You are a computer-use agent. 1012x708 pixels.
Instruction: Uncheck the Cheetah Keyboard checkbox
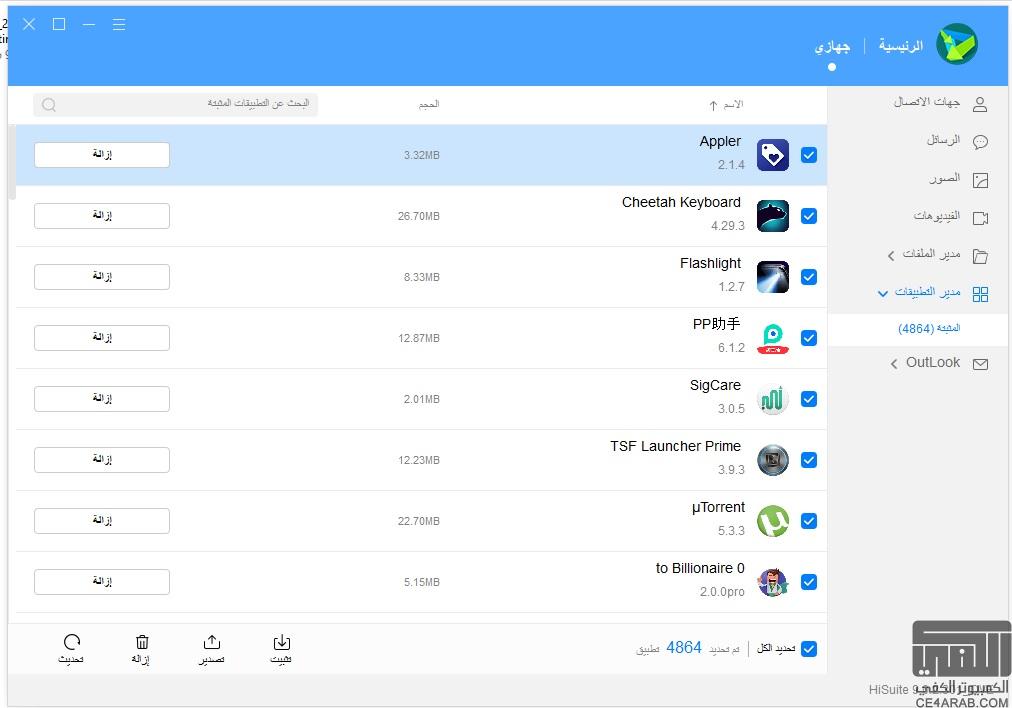click(809, 216)
